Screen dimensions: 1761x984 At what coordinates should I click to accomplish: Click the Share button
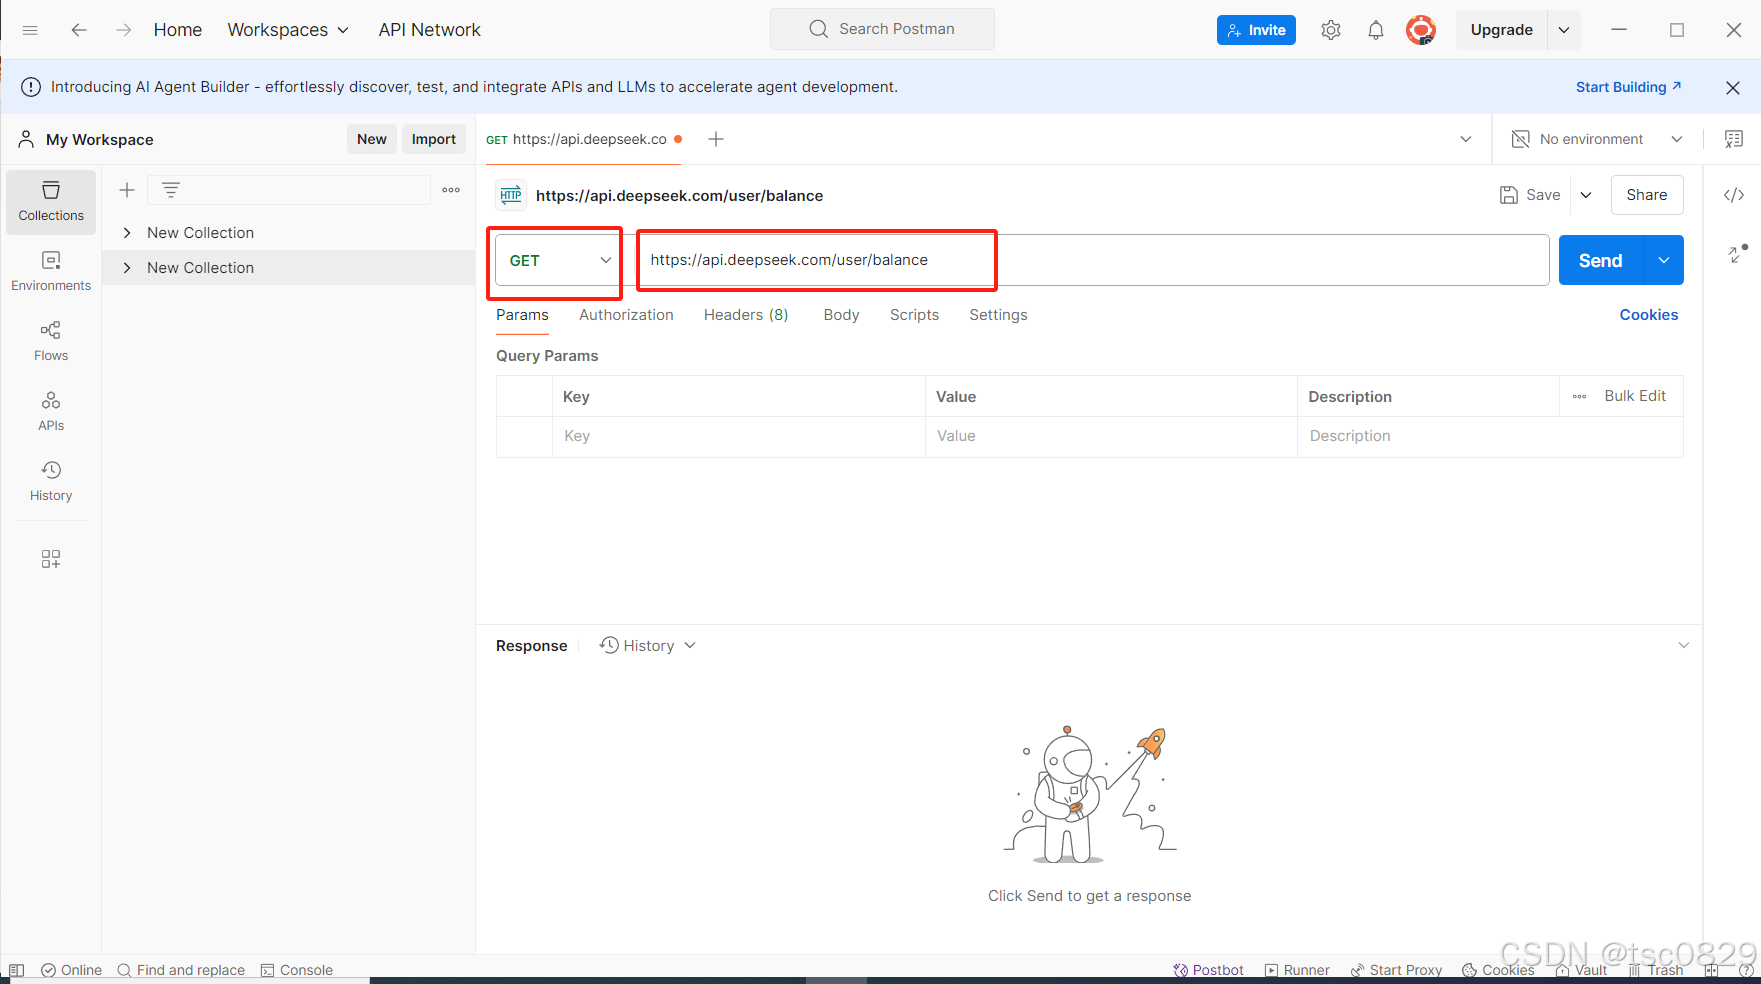pos(1647,195)
